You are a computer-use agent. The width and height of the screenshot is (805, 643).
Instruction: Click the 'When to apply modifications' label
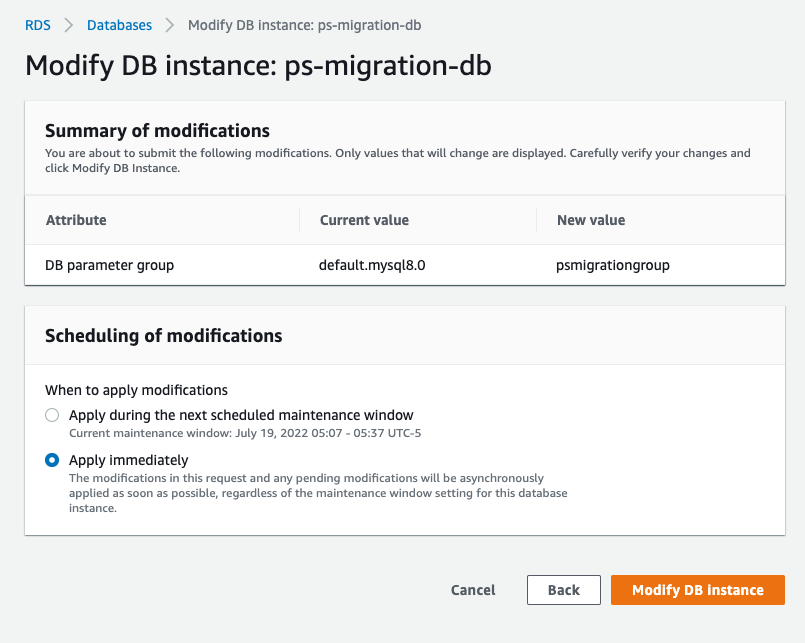point(133,391)
